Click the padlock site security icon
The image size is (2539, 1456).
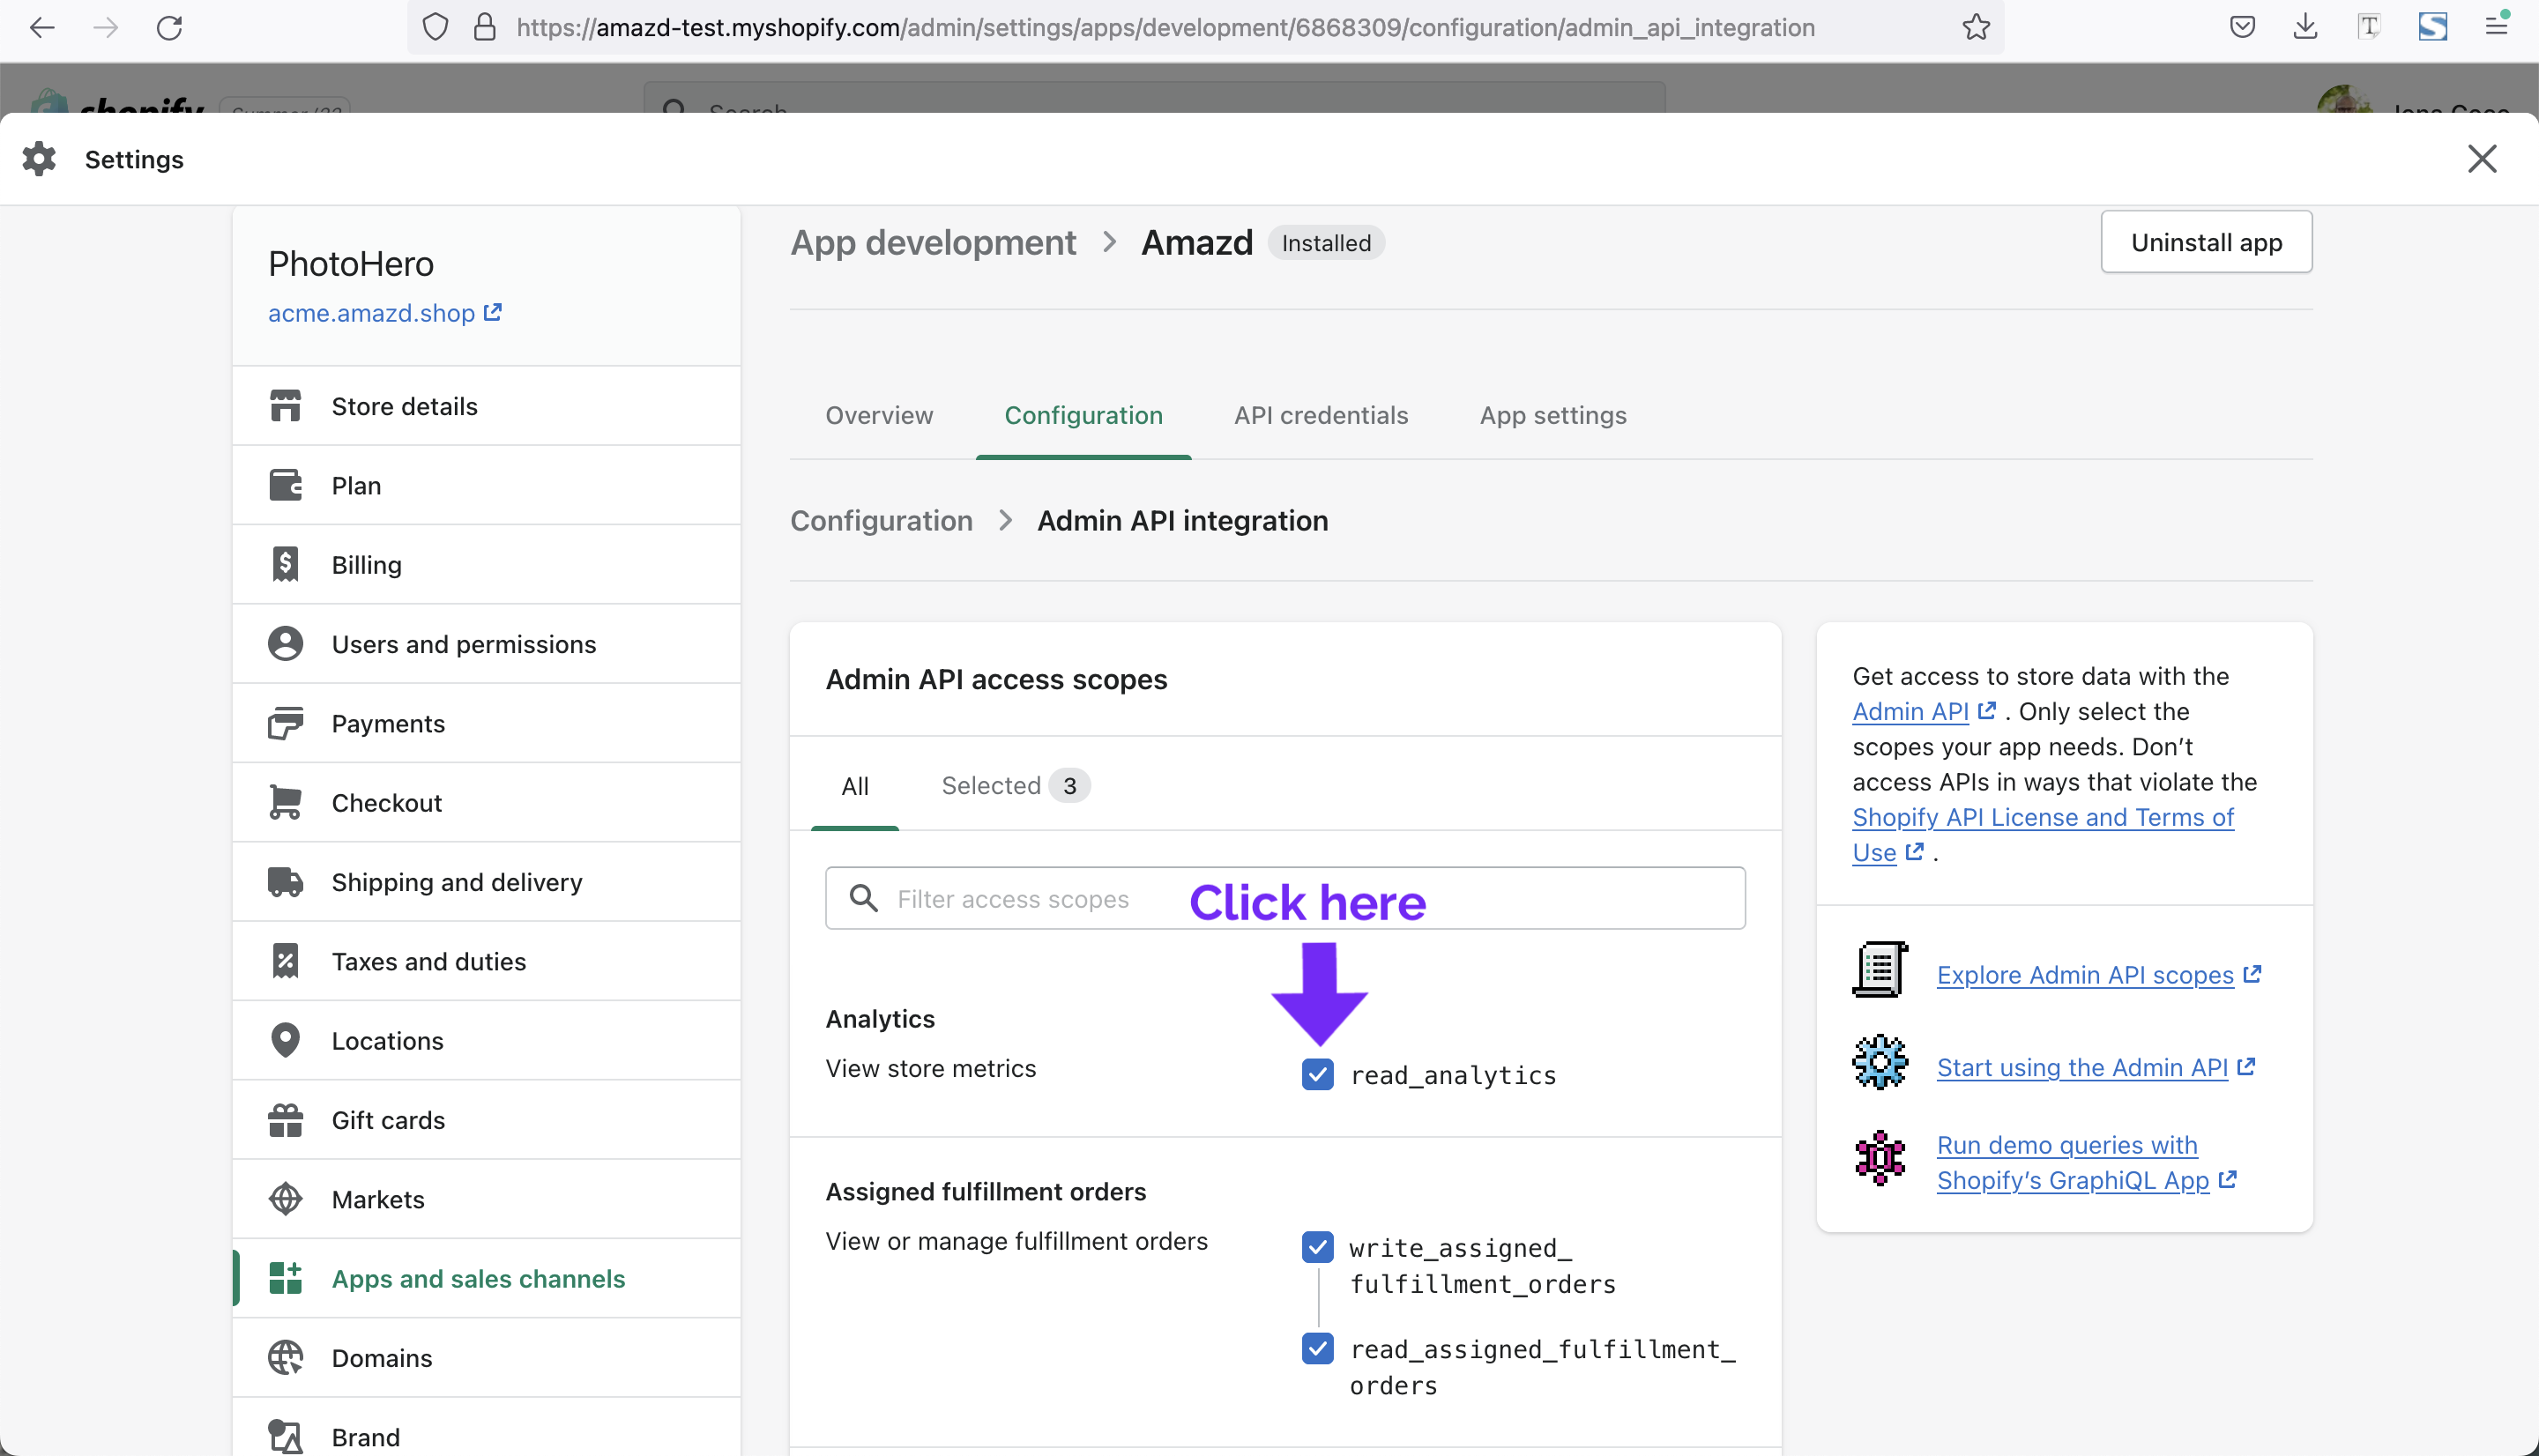coord(485,27)
